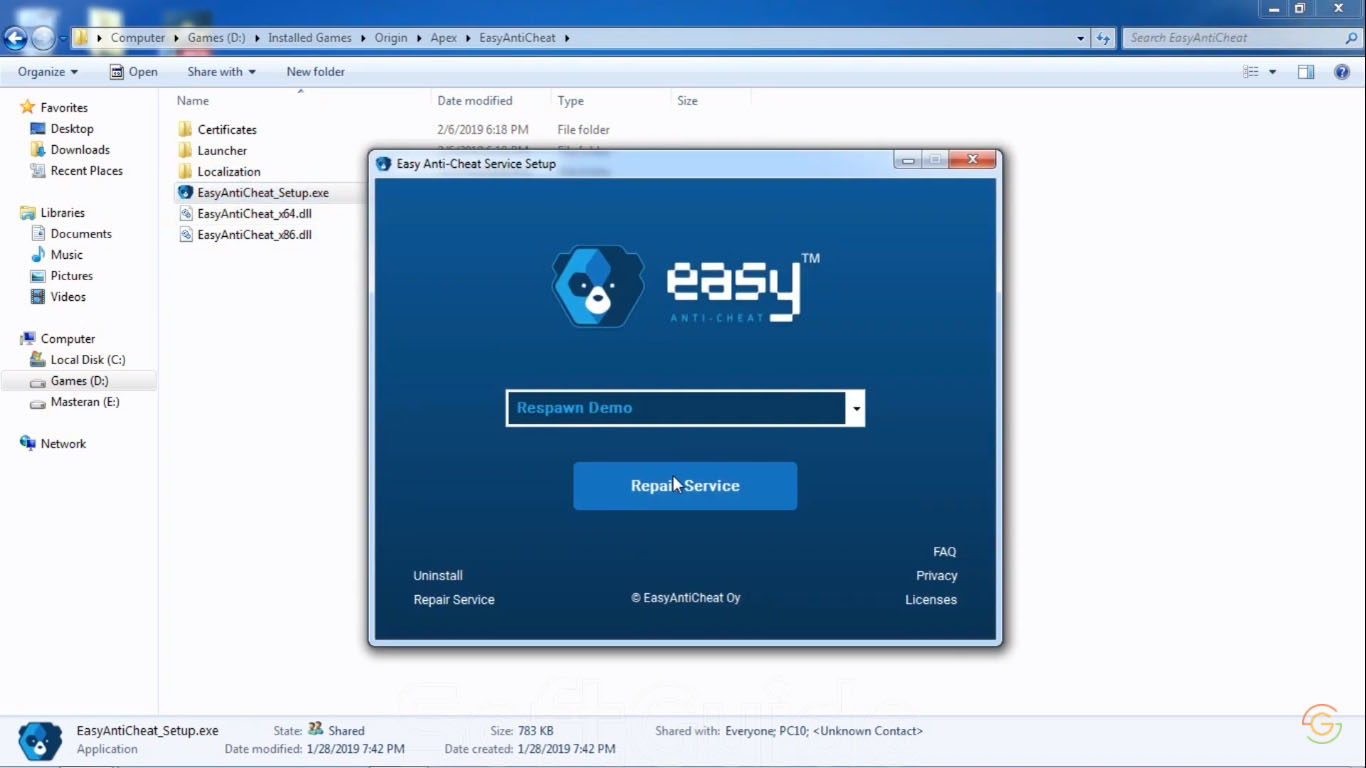This screenshot has height=768, width=1366.
Task: Open the Documents library
Action: [x=81, y=234]
